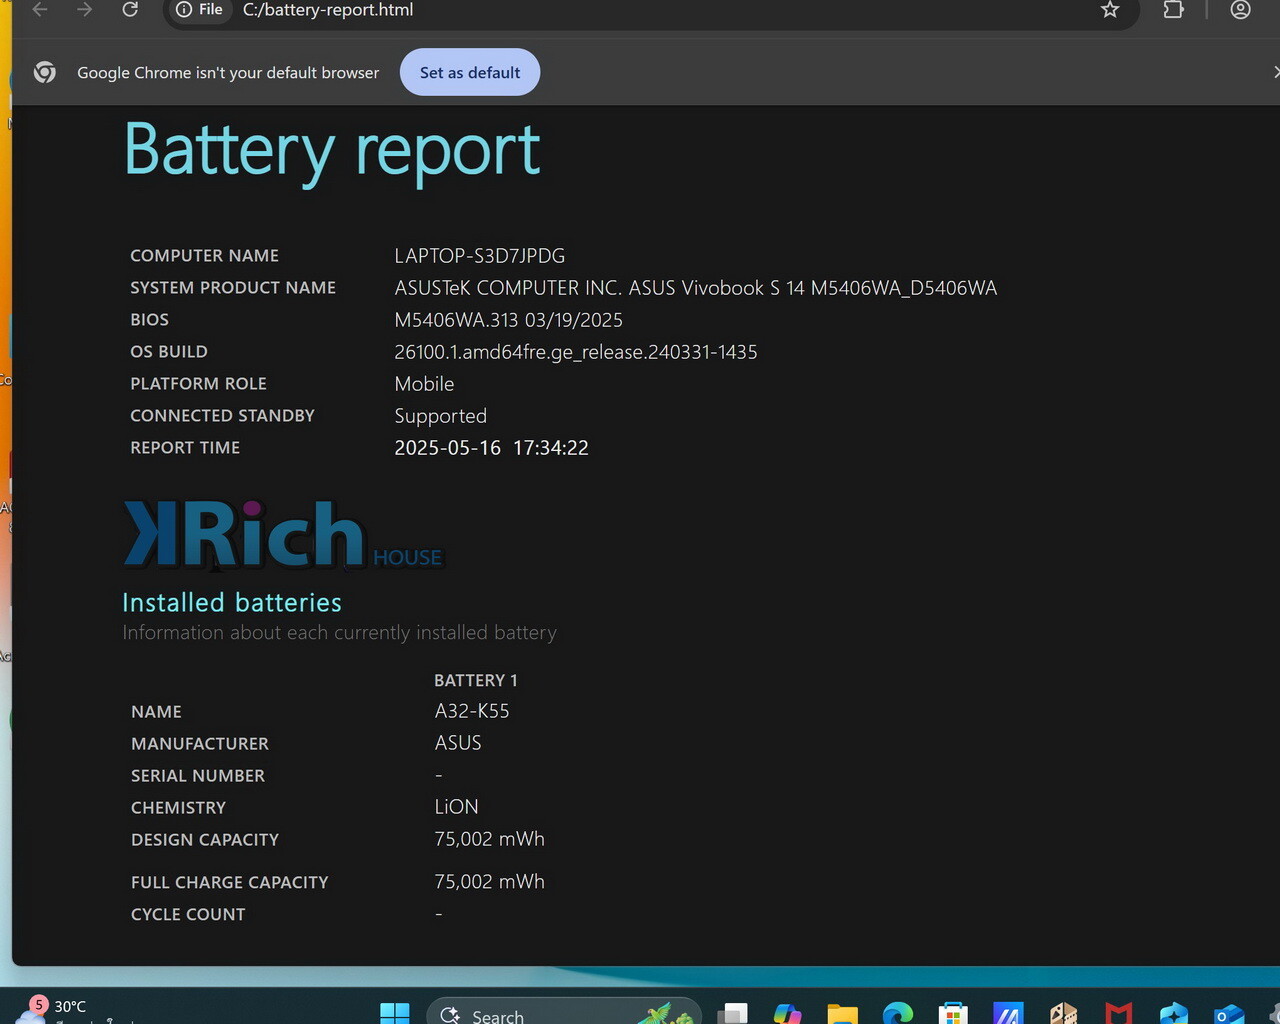Viewport: 1280px width, 1024px height.
Task: Click the Battery report heading
Action: (x=332, y=150)
